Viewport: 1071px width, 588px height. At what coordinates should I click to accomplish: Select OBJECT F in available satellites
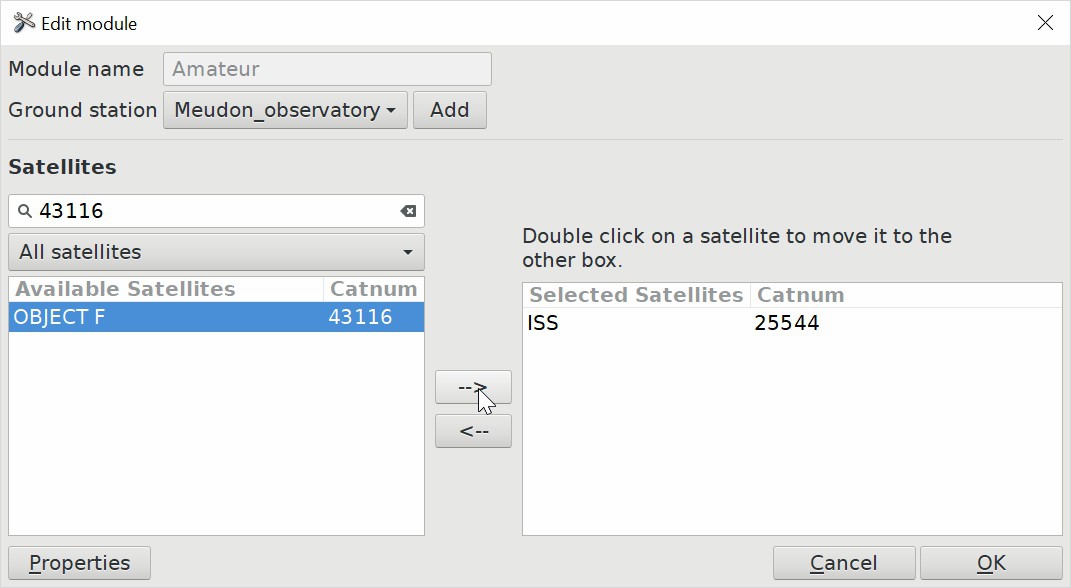point(165,317)
